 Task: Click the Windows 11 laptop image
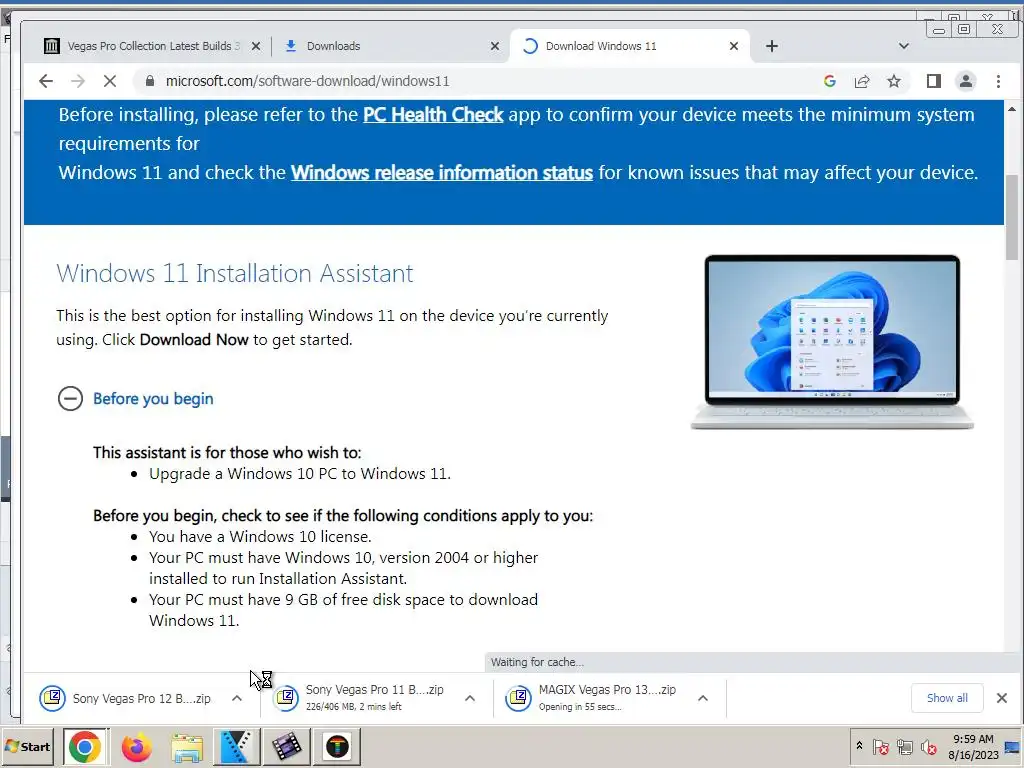pyautogui.click(x=832, y=342)
